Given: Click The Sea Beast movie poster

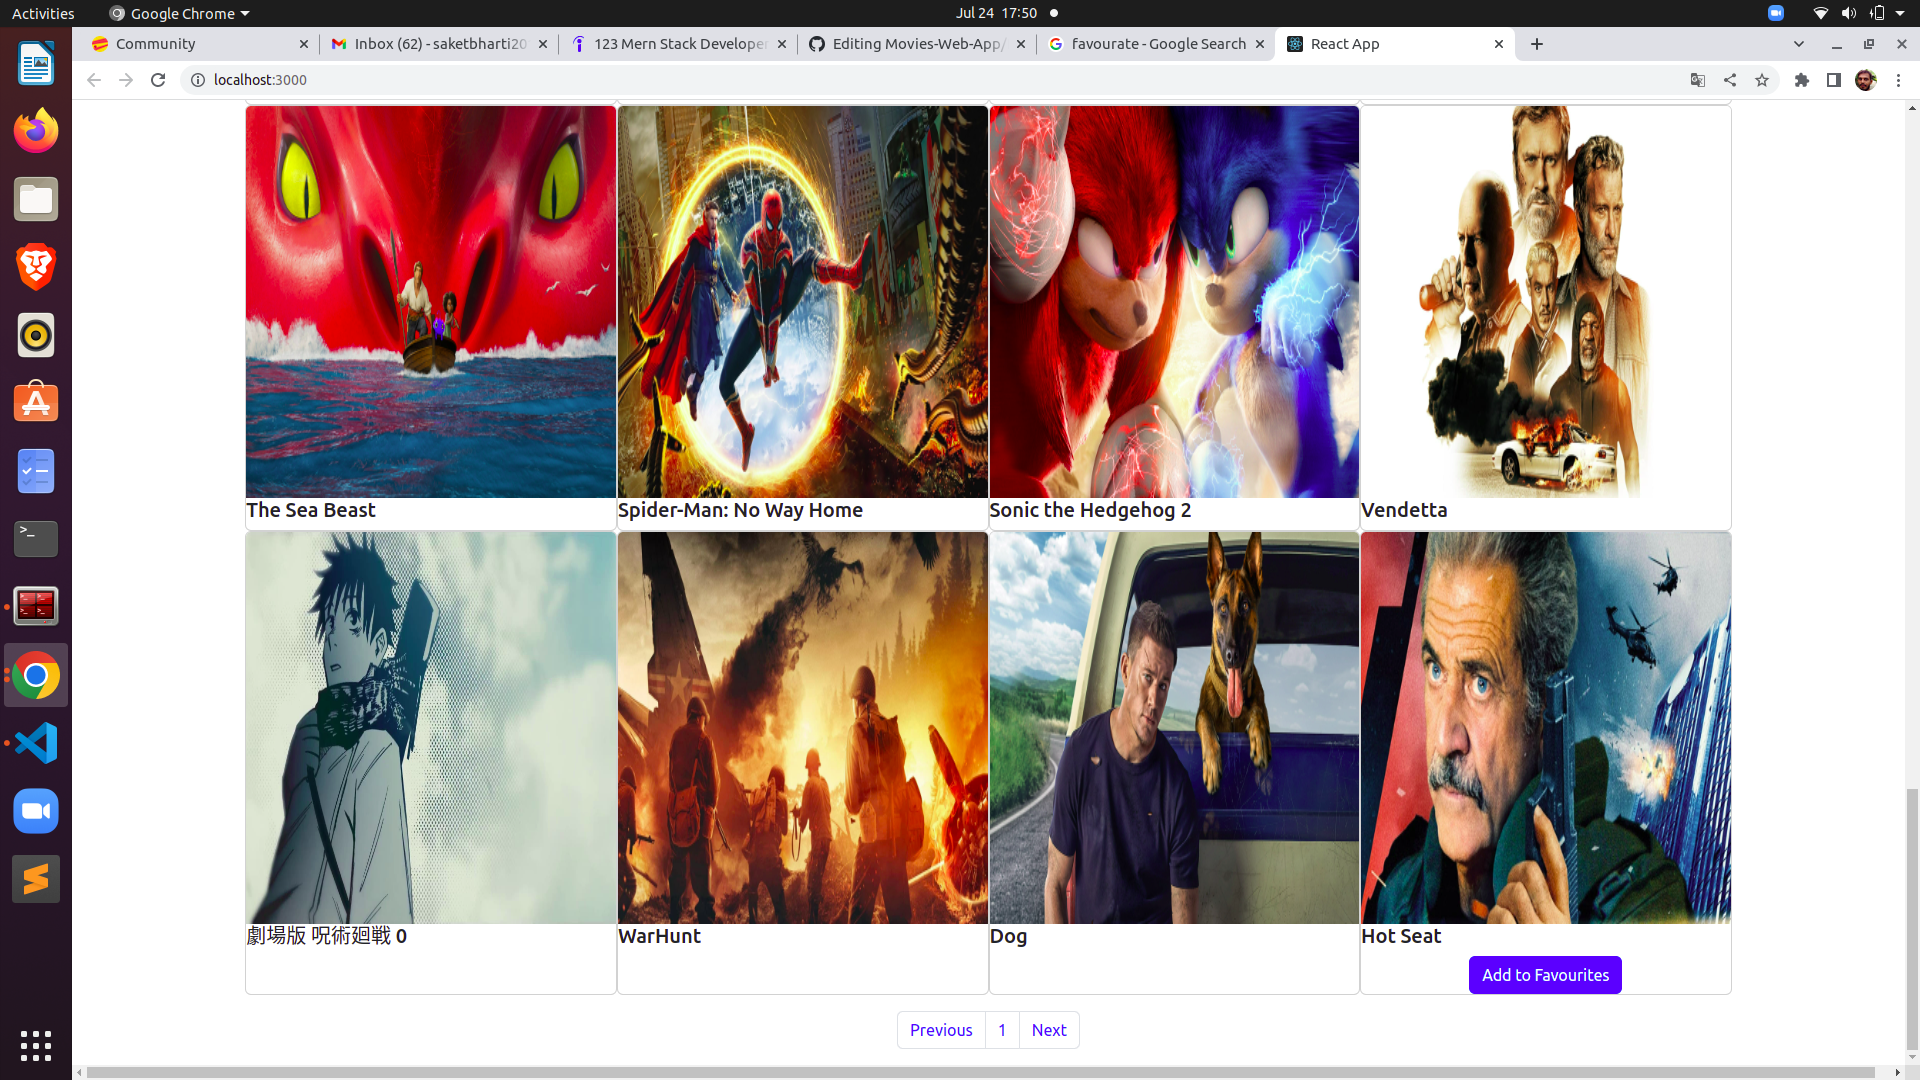Looking at the screenshot, I should 430,302.
